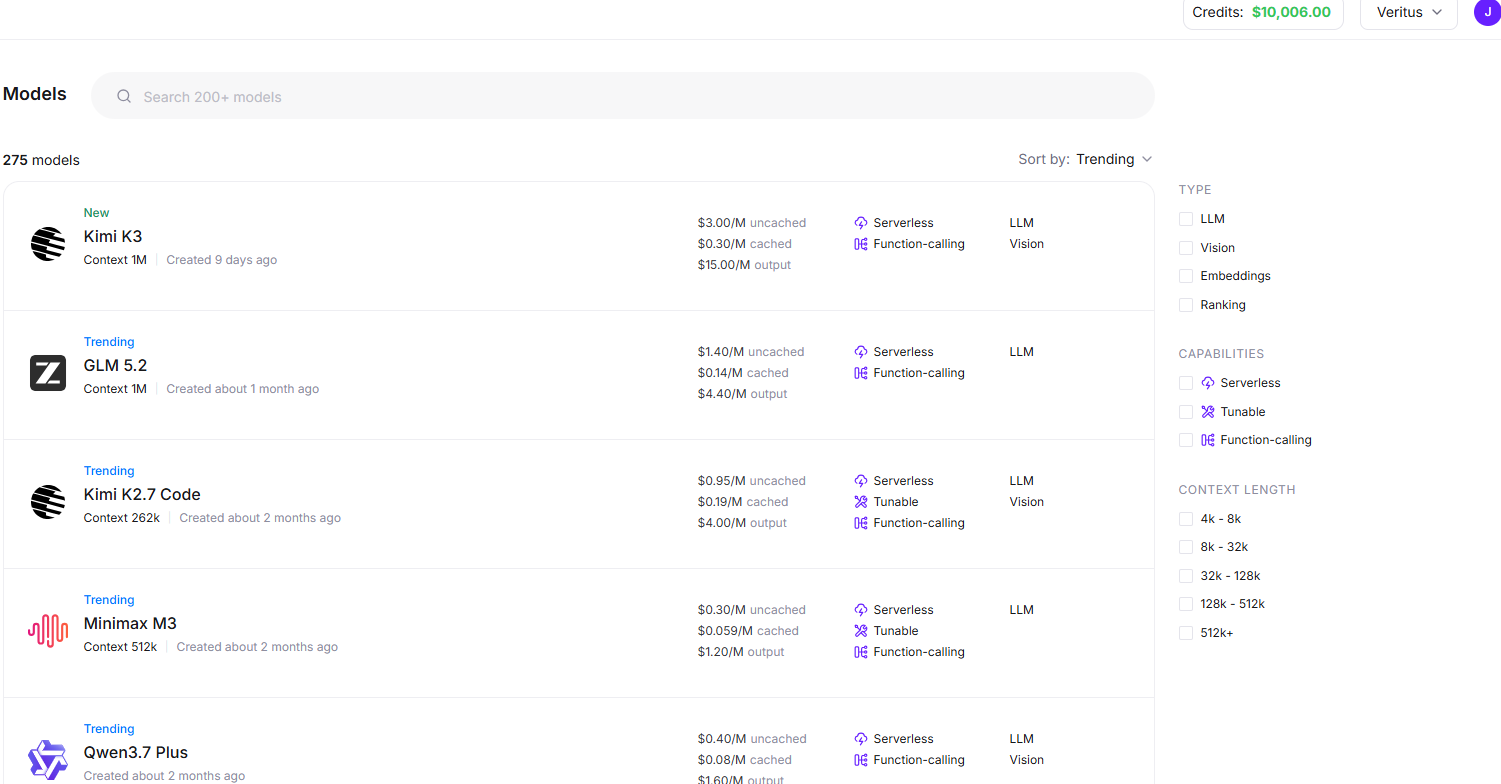Check the Vision type filter
This screenshot has width=1501, height=784.
click(1186, 248)
